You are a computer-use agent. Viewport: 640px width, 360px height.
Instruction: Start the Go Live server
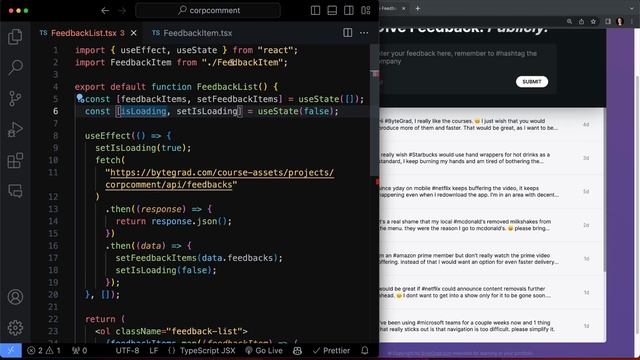(x=264, y=350)
